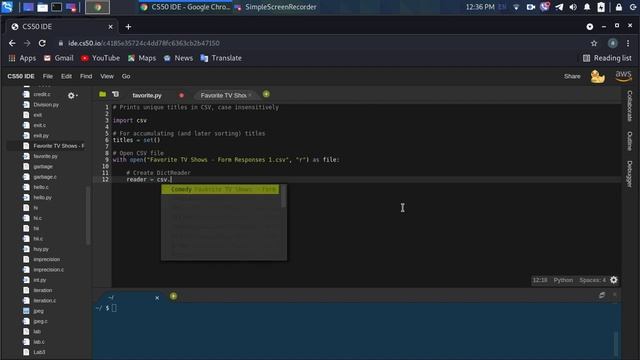Click the red unsaved dot on favorite.py tab
Image resolution: width=640 pixels, height=360 pixels.
click(181, 96)
